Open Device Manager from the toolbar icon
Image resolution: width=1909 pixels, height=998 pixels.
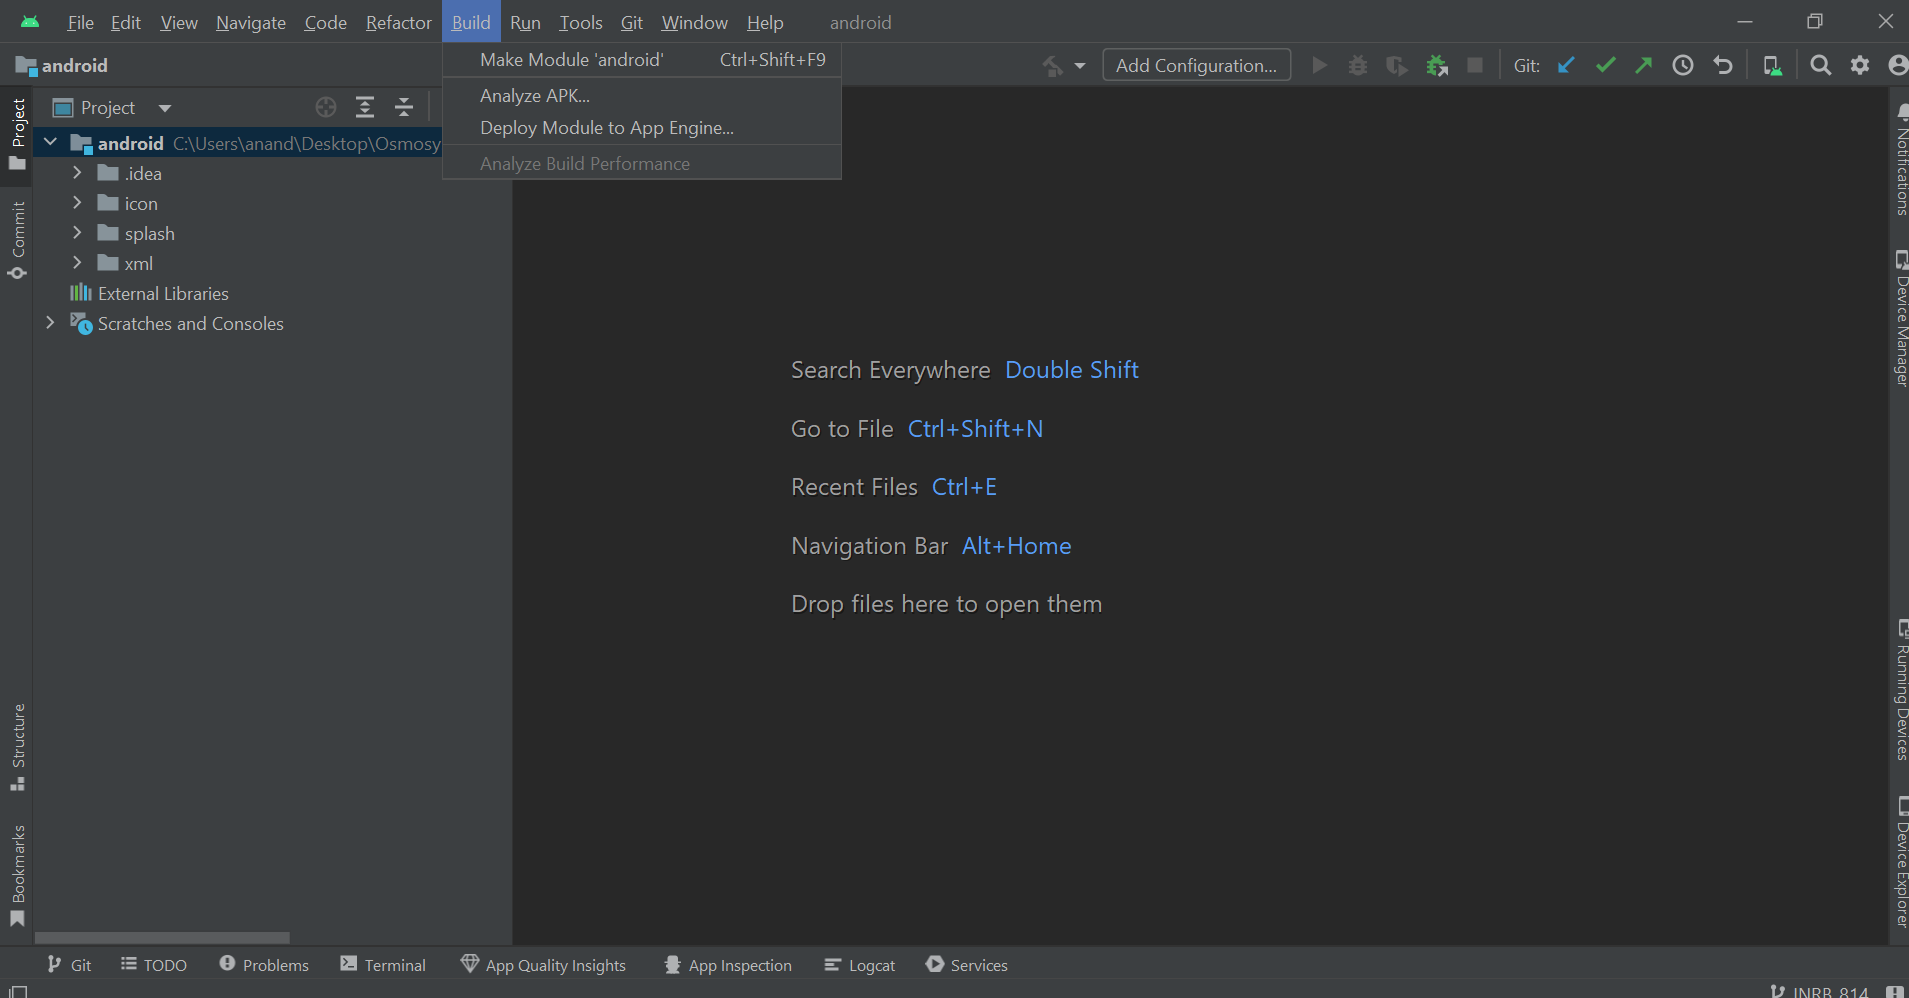point(1772,65)
